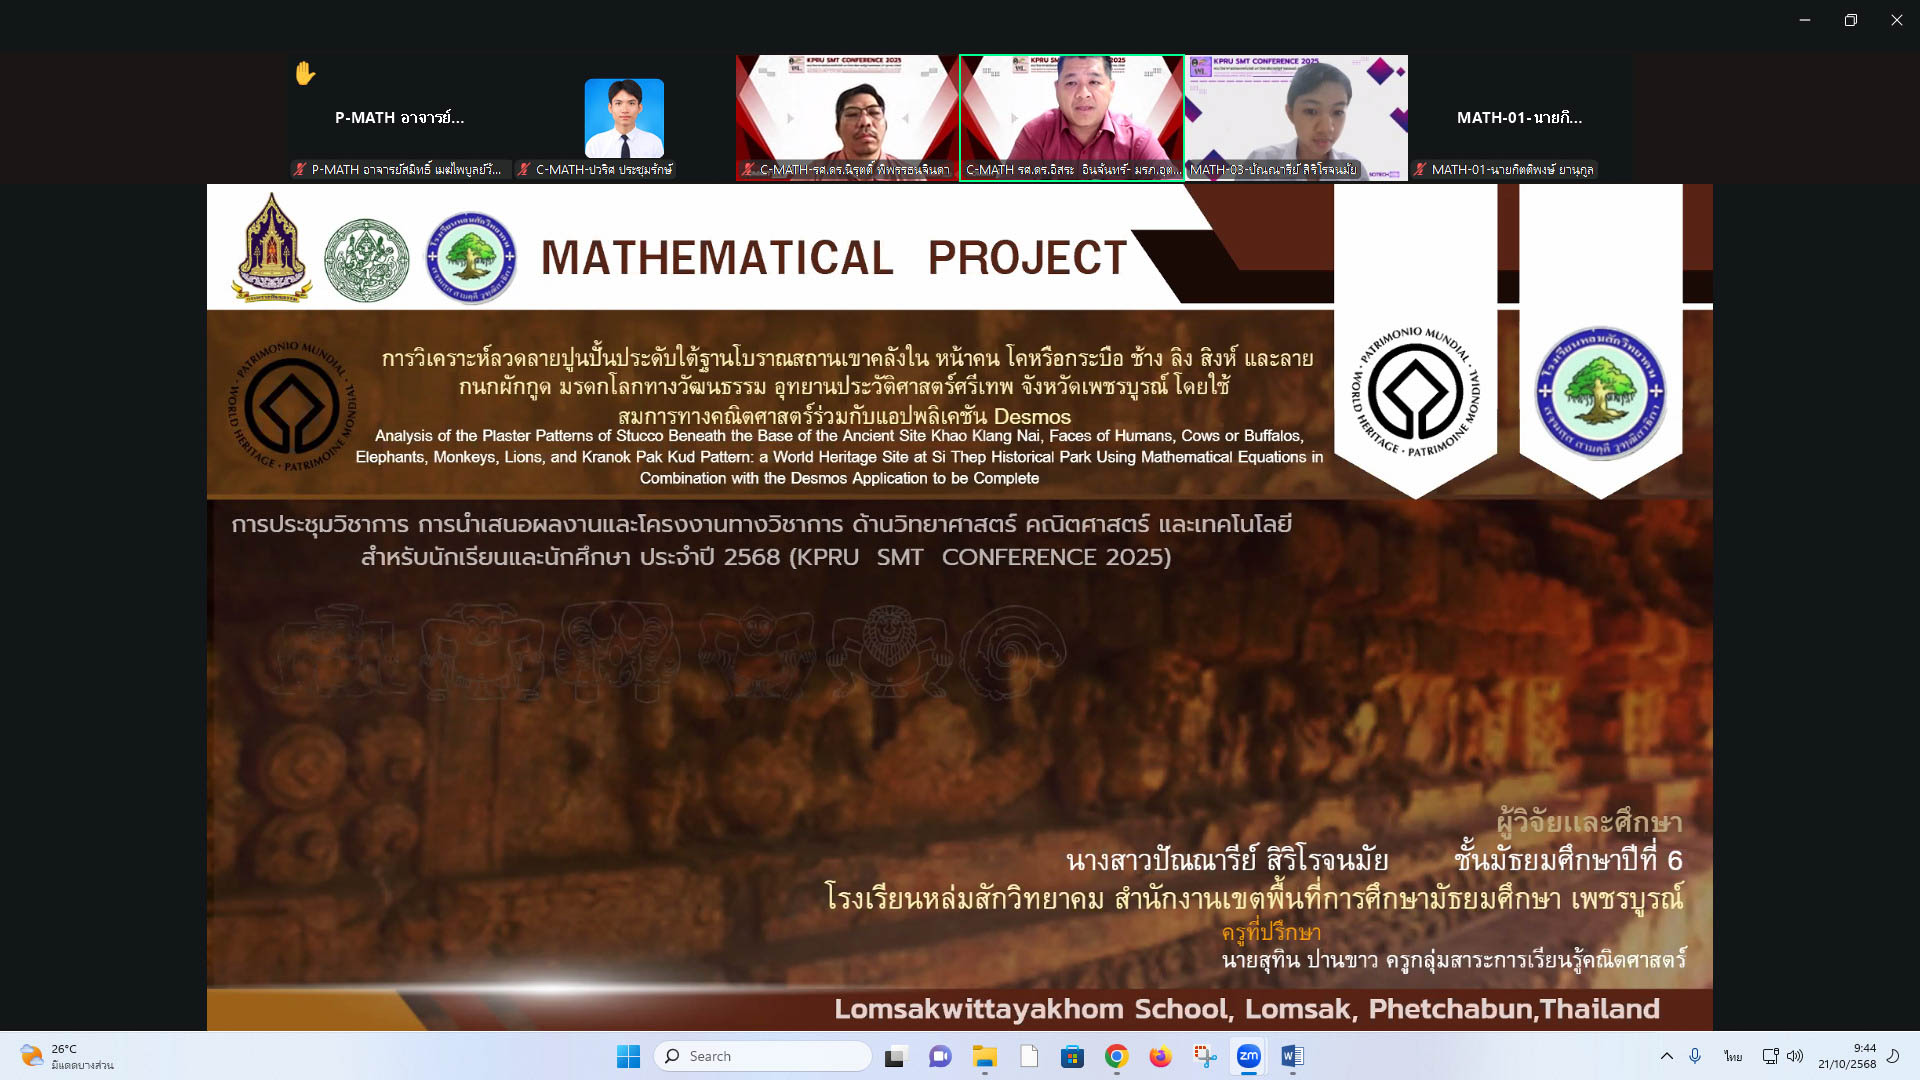Image resolution: width=1920 pixels, height=1080 pixels.
Task: Click the shared presentation slide area
Action: [958, 700]
